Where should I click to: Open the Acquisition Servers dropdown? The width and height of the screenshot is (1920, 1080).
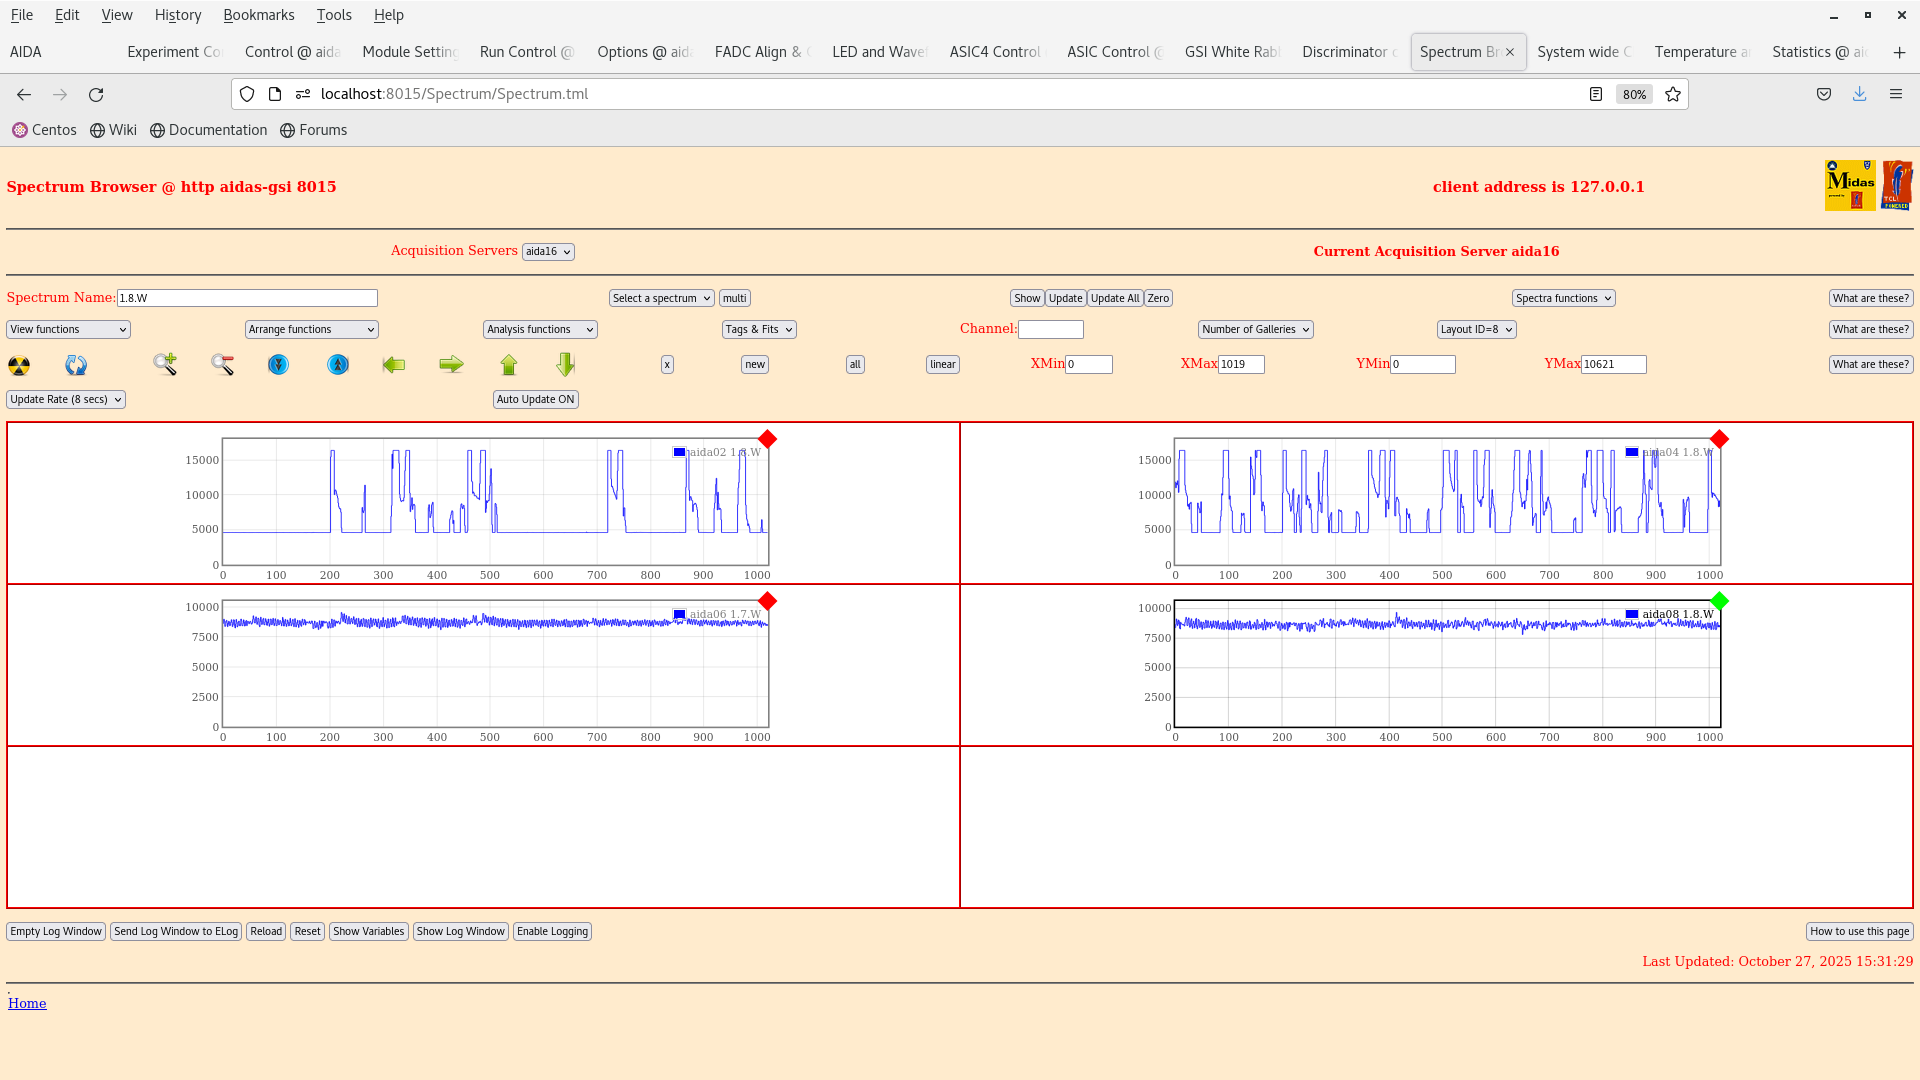click(548, 251)
